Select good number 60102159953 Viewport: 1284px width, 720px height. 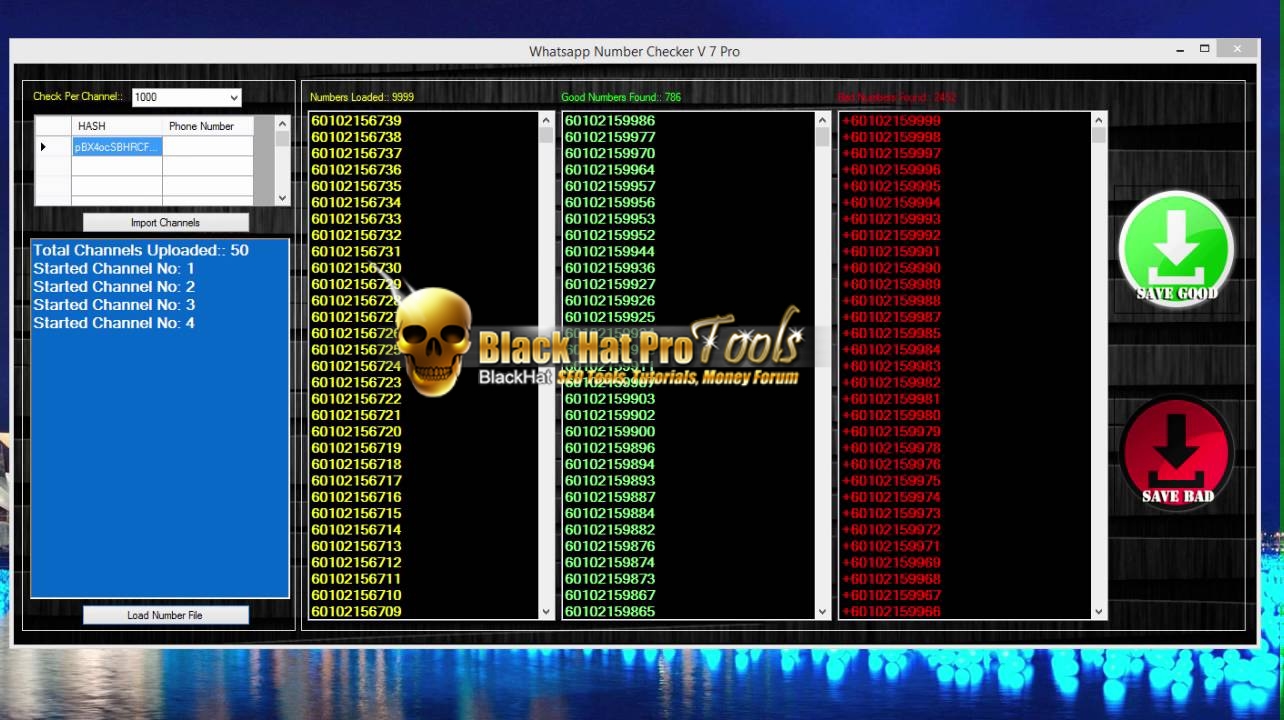610,219
